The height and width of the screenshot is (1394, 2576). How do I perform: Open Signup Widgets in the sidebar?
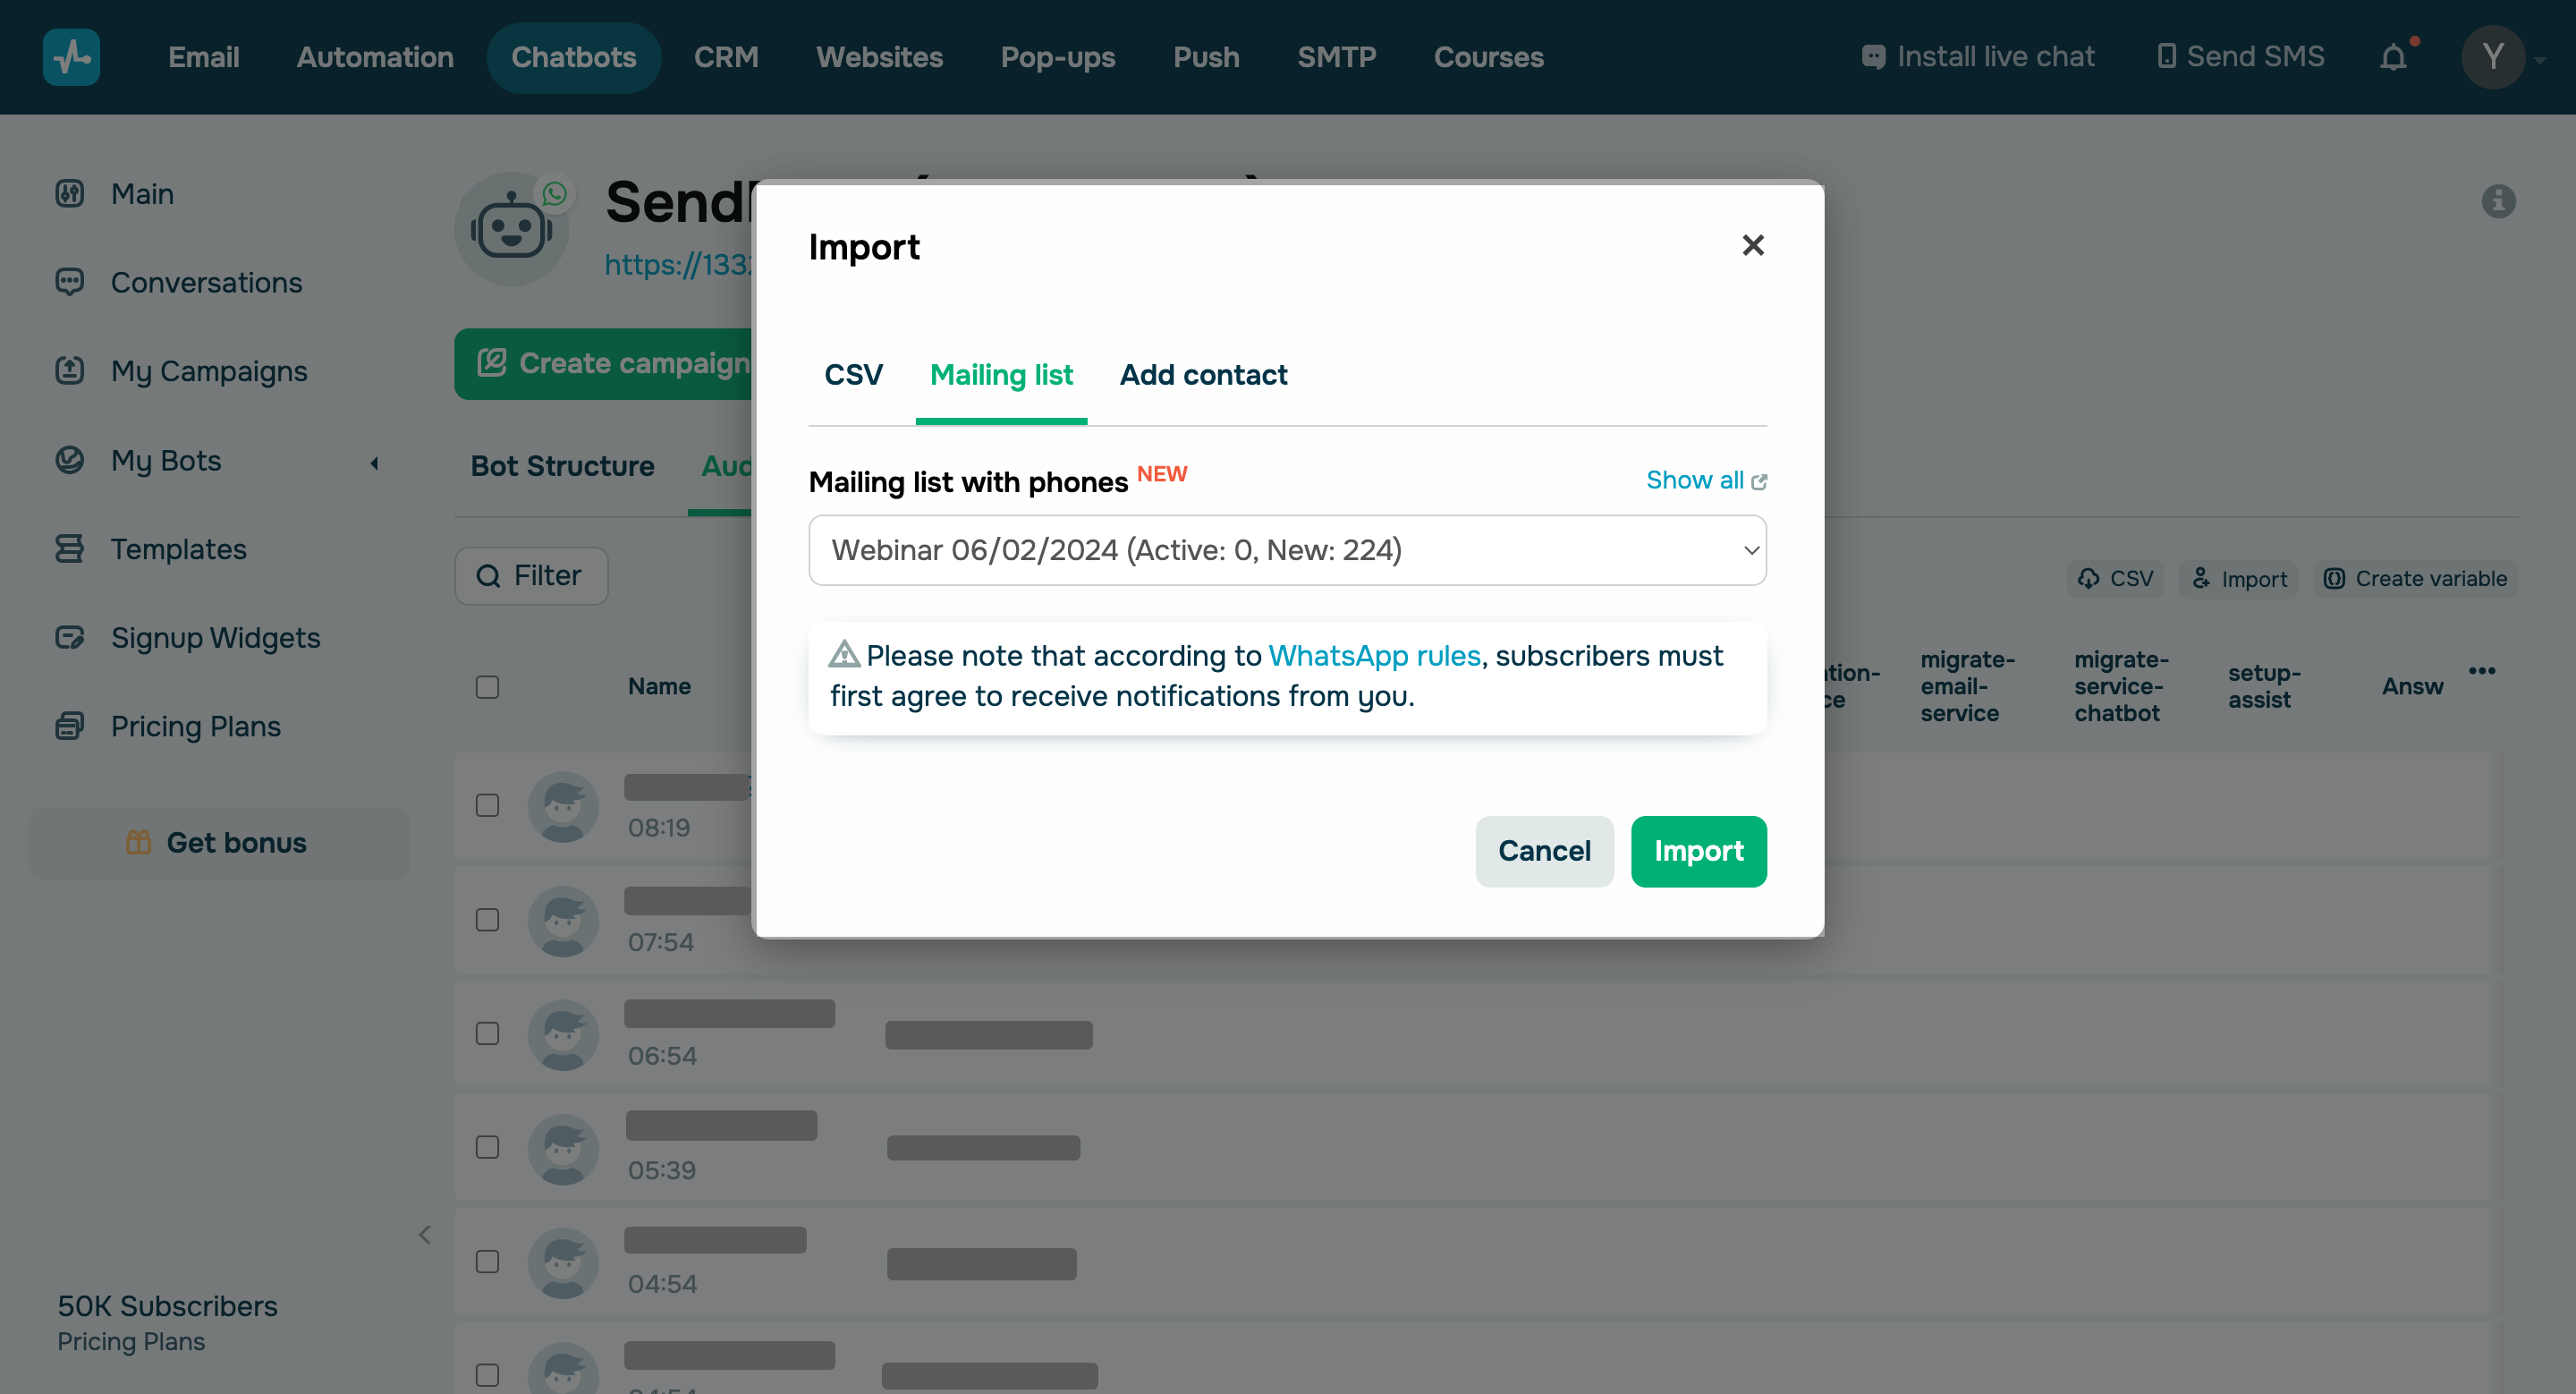tap(215, 637)
